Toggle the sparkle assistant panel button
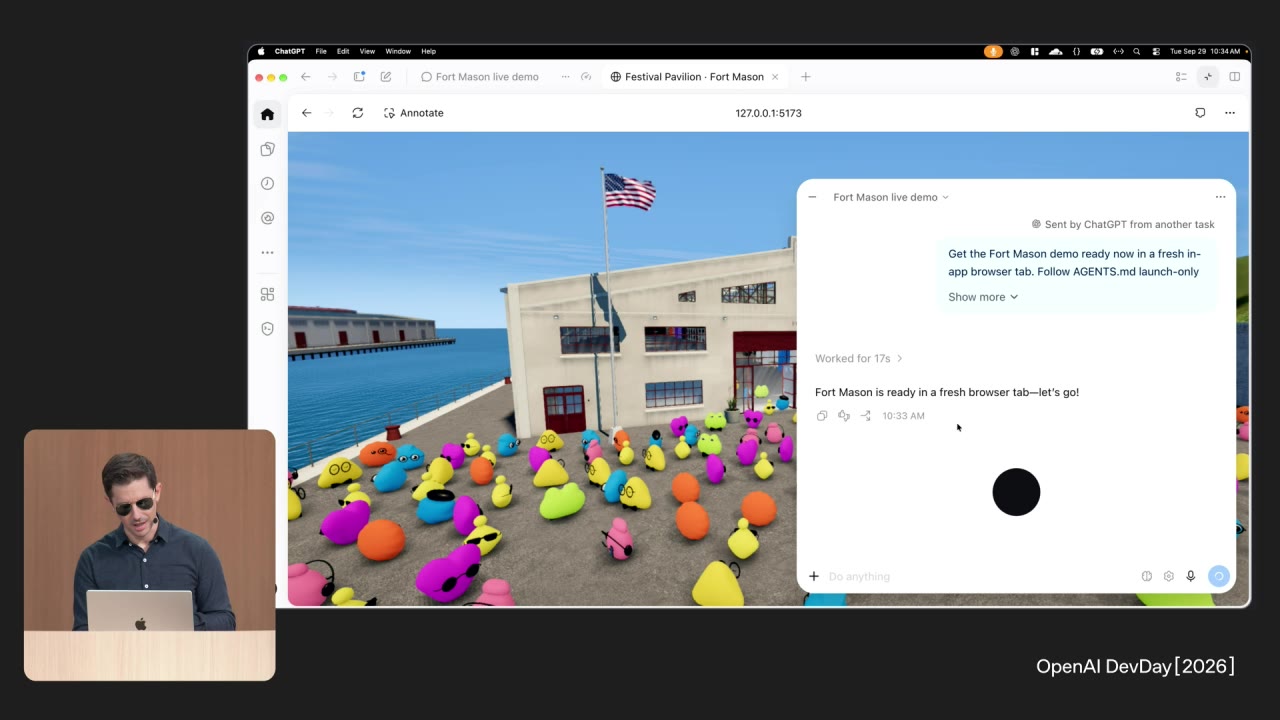 click(1208, 77)
